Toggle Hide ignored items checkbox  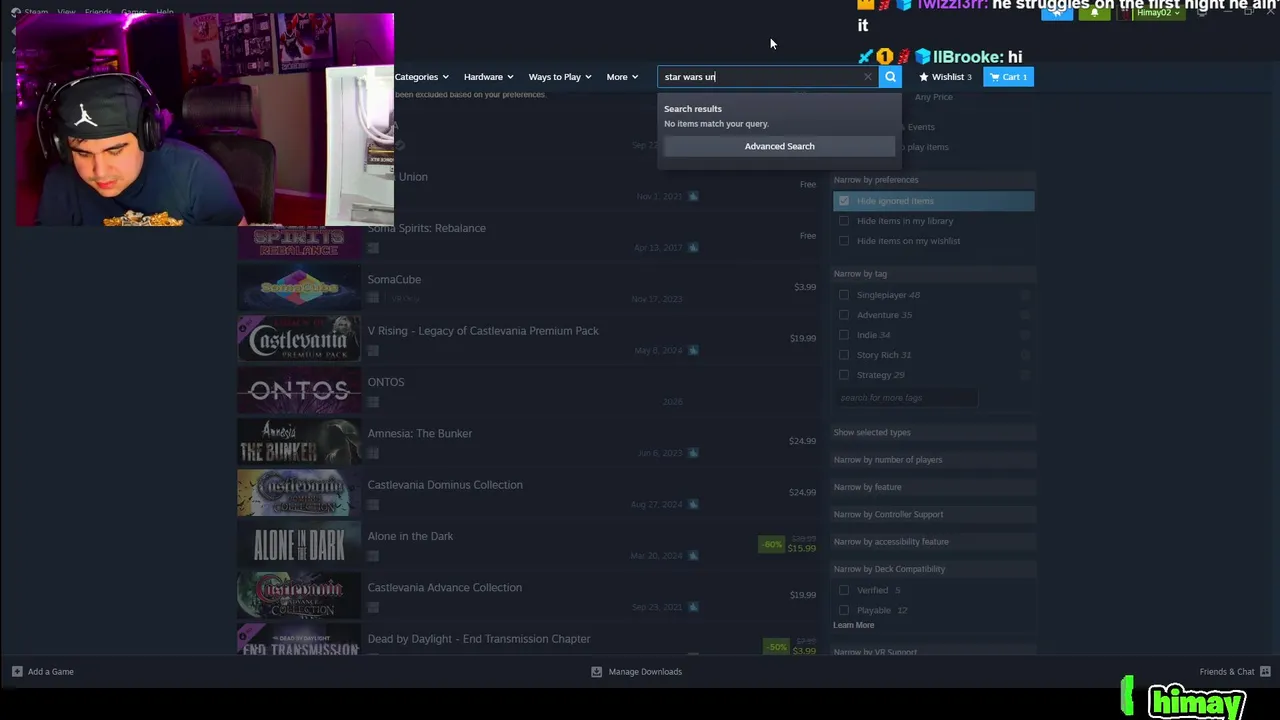point(844,201)
